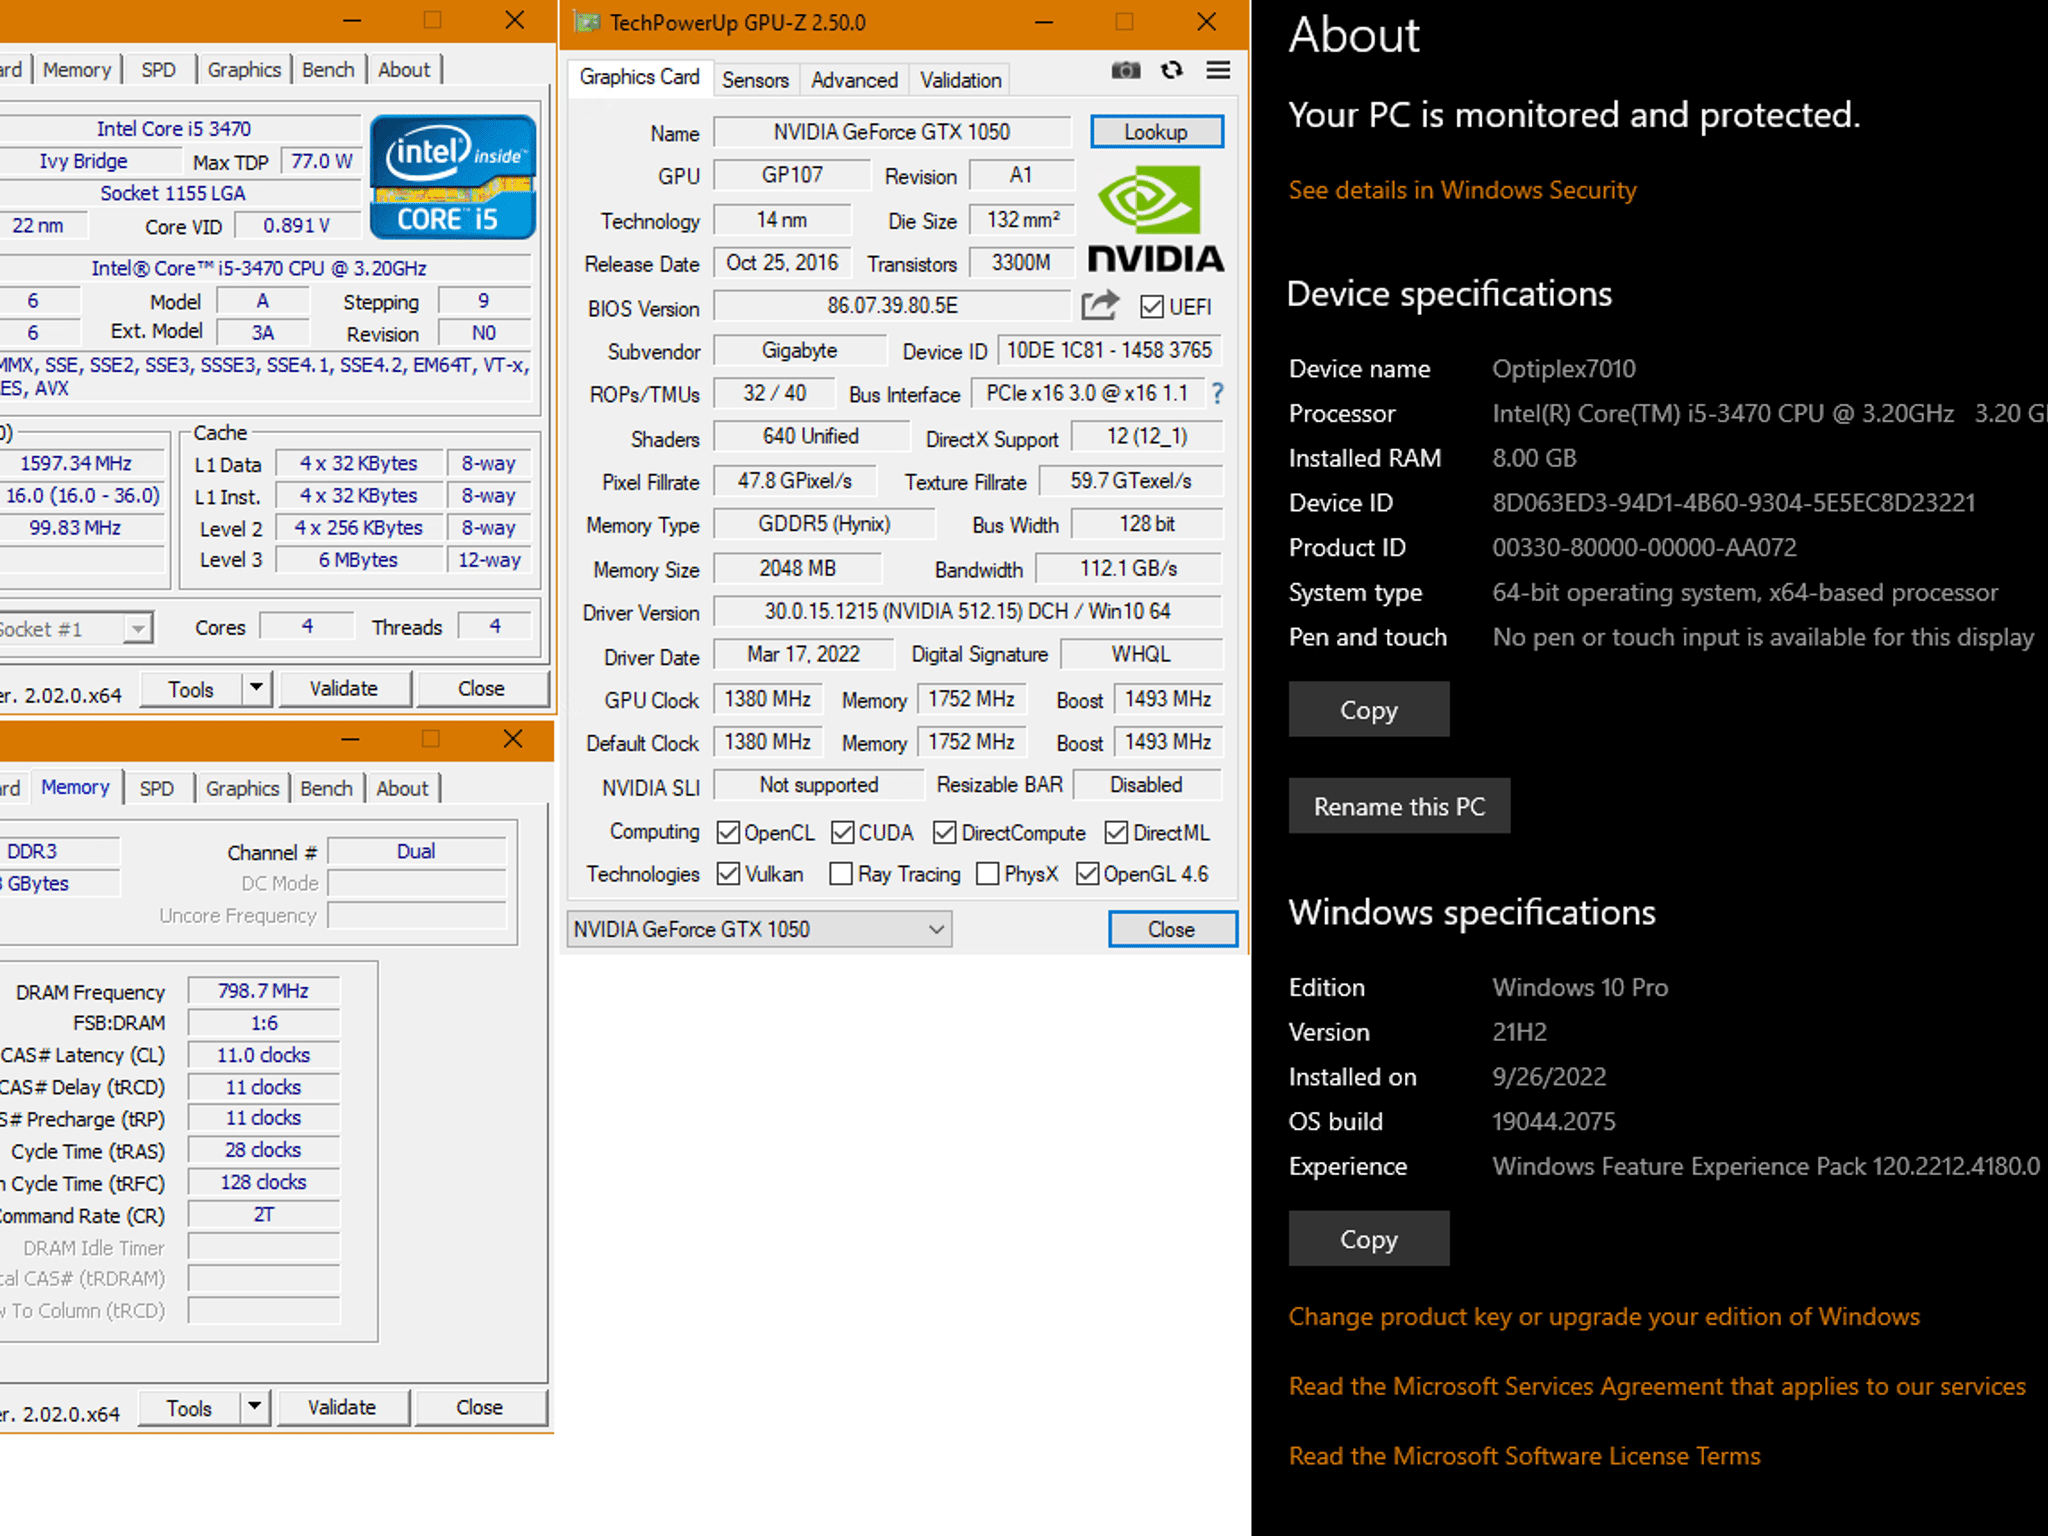Click the BIOS share/export arrow icon
This screenshot has width=2048, height=1536.
pos(1100,305)
